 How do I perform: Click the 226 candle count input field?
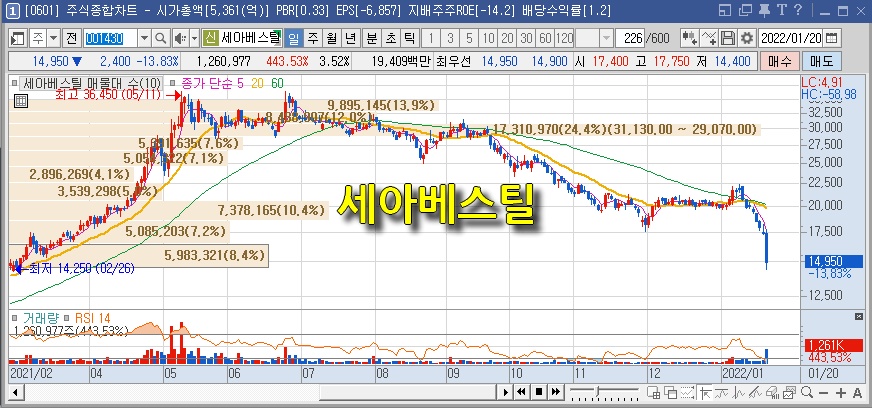(630, 38)
